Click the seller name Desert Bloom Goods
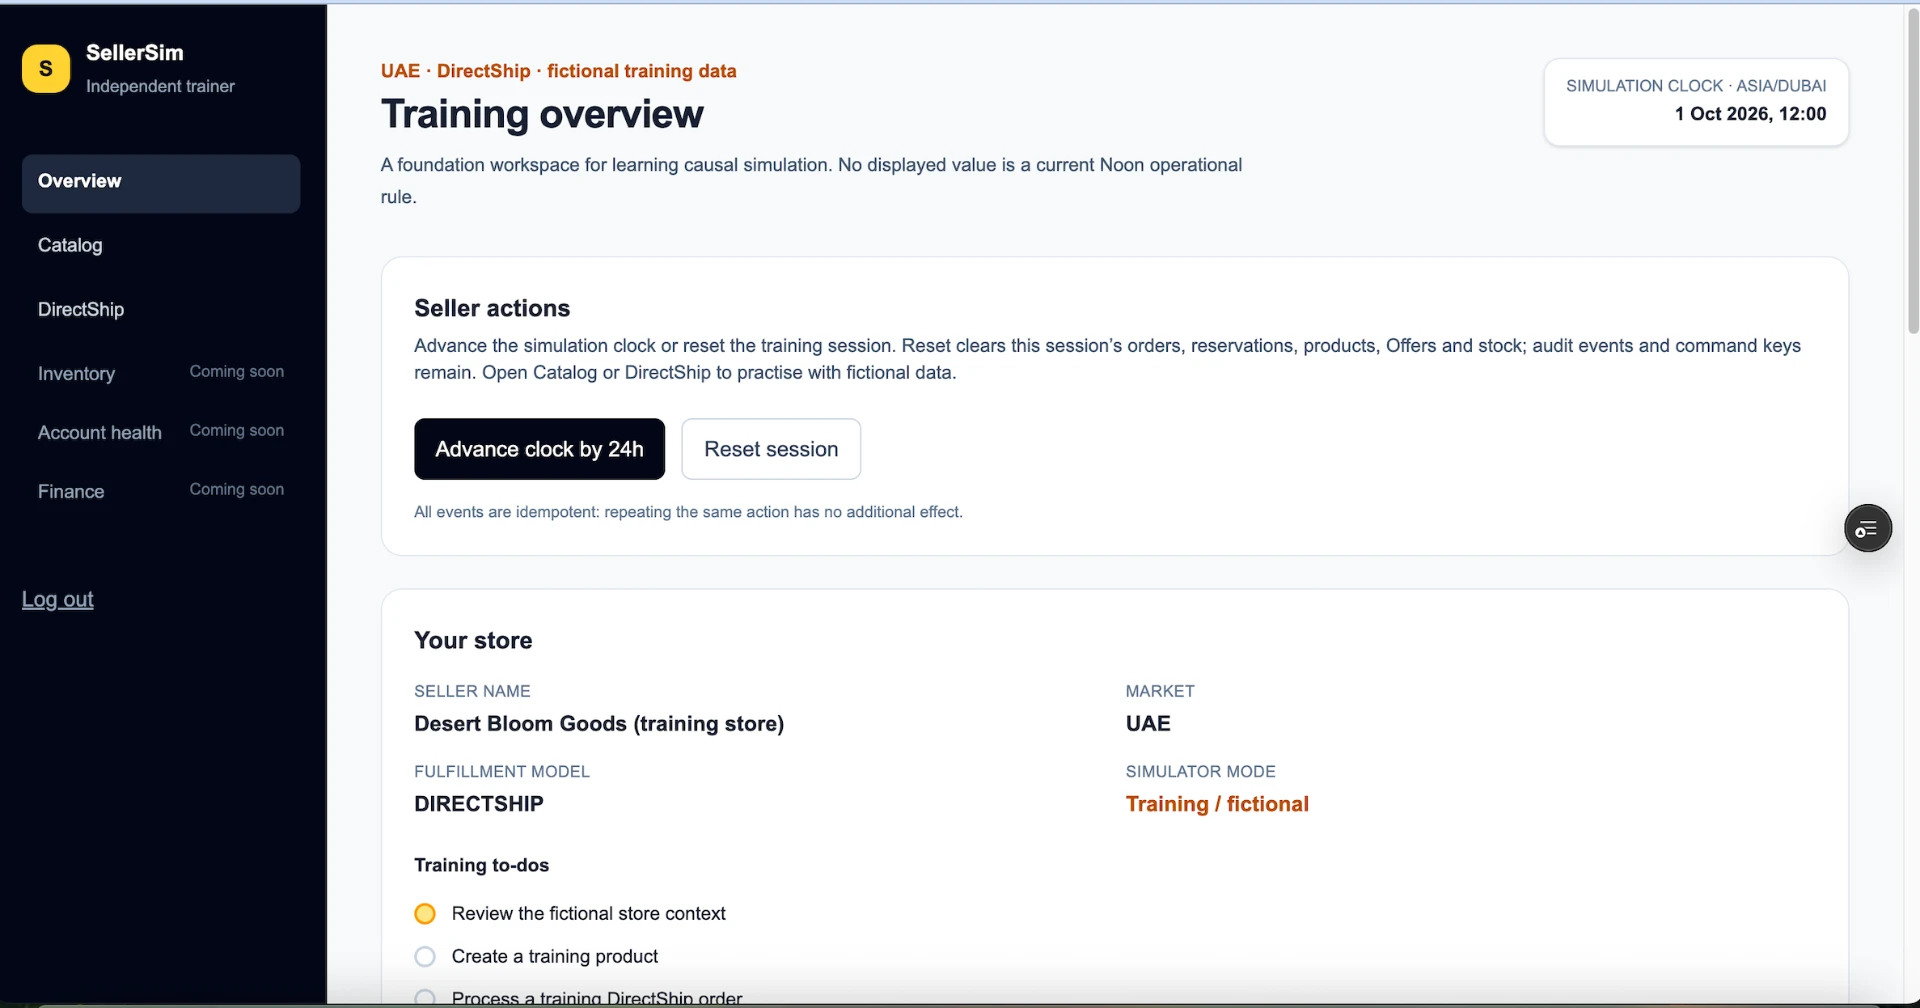 tap(599, 724)
